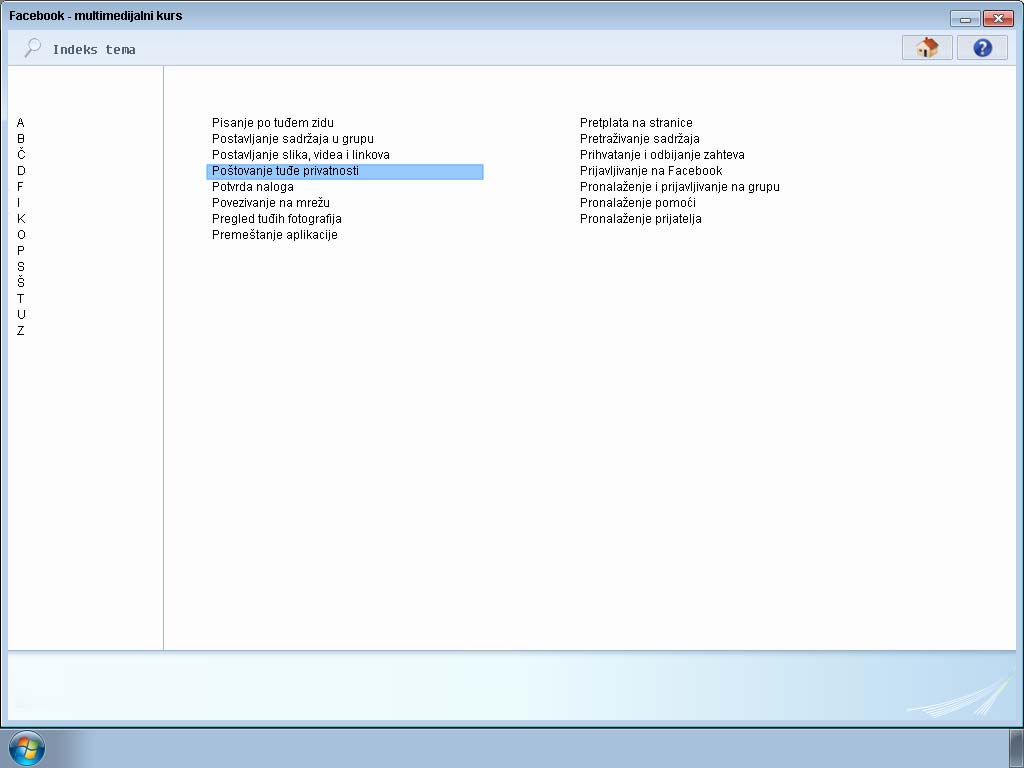Show topics under letter P

point(21,251)
